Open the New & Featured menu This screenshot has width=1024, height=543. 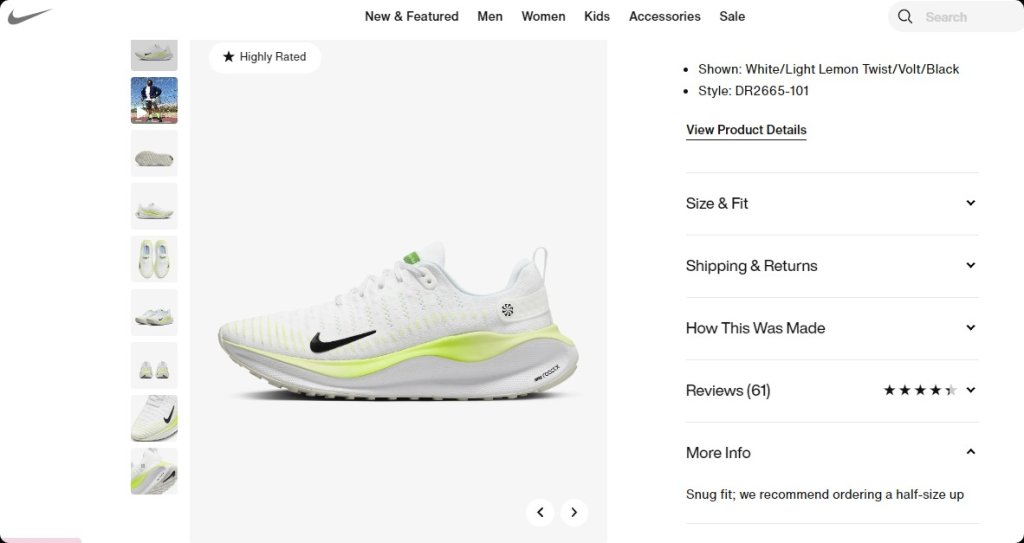point(411,16)
